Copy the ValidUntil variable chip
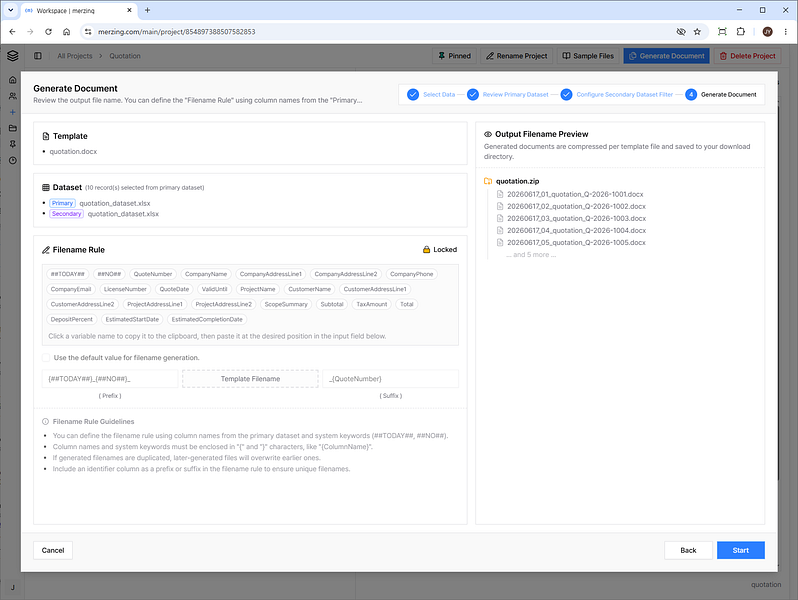This screenshot has height=600, width=798. (x=214, y=289)
